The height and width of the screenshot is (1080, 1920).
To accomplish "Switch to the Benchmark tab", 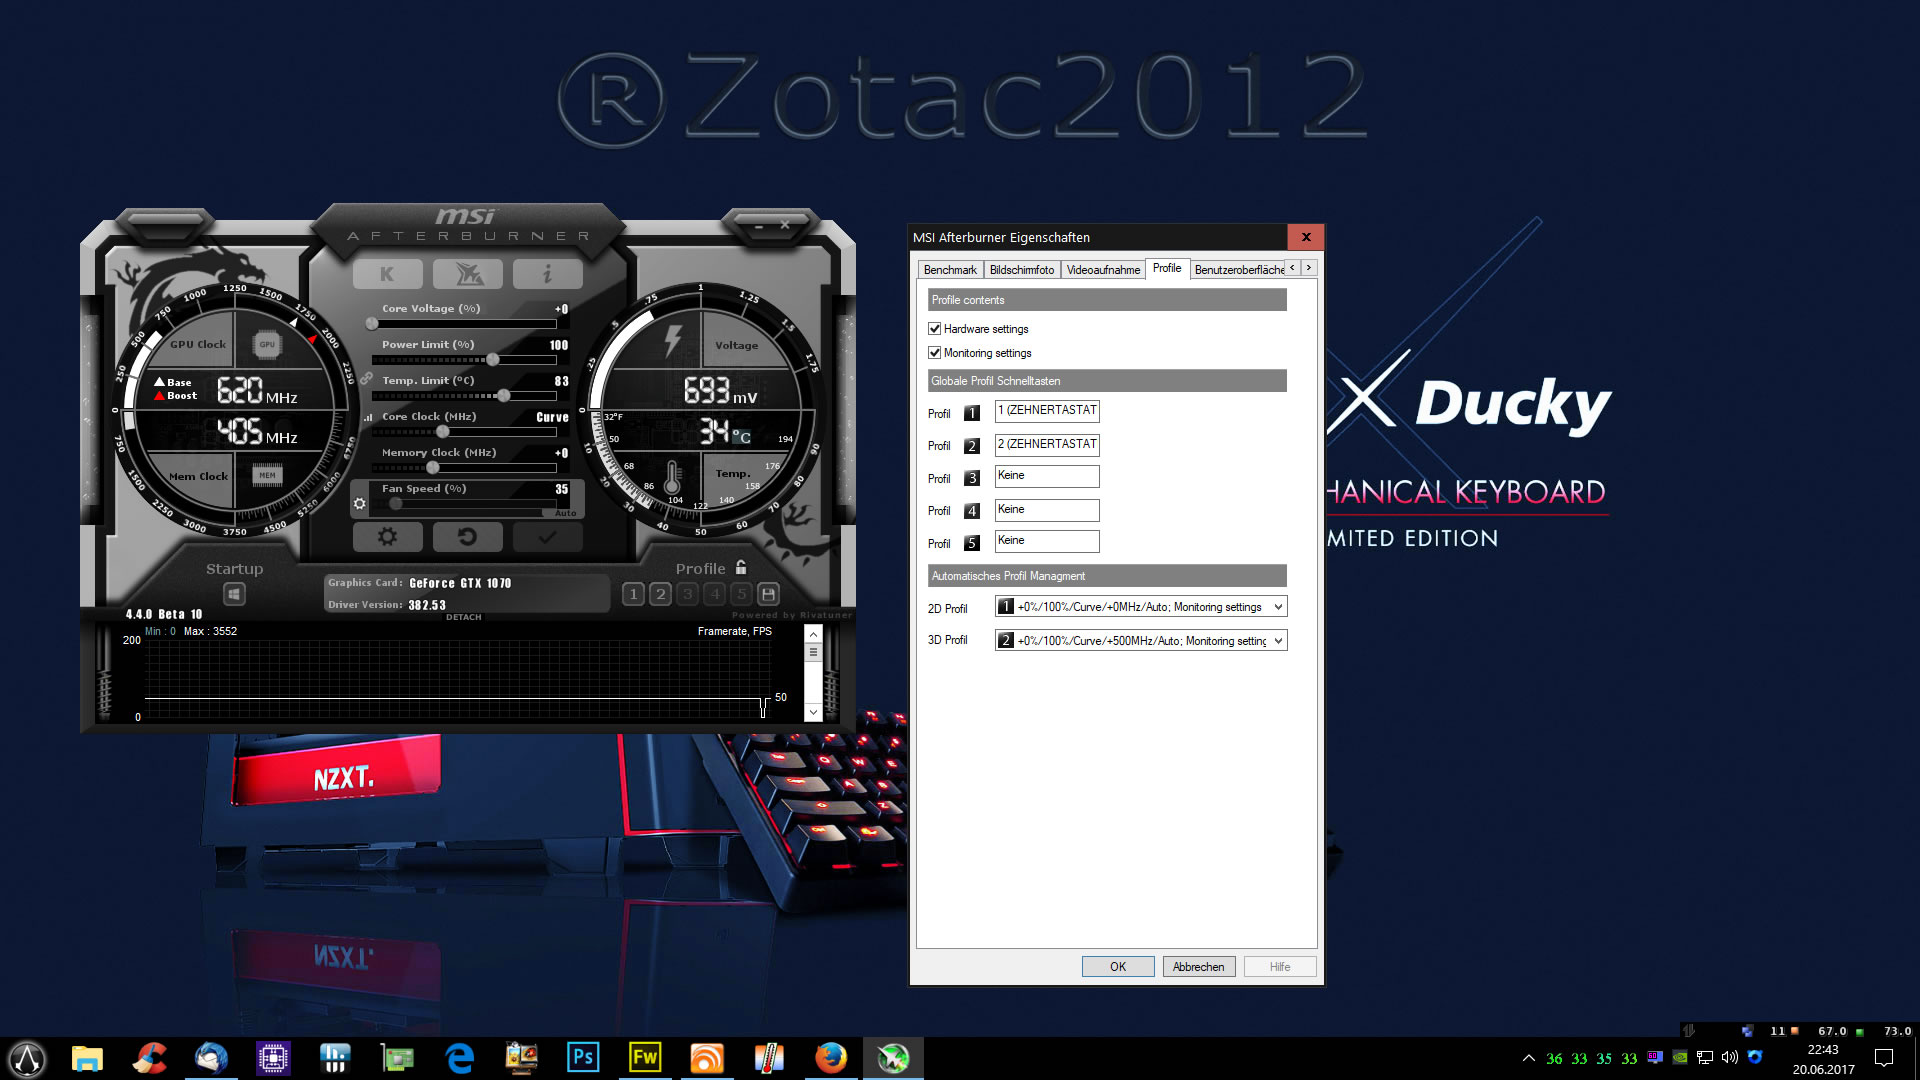I will [949, 270].
